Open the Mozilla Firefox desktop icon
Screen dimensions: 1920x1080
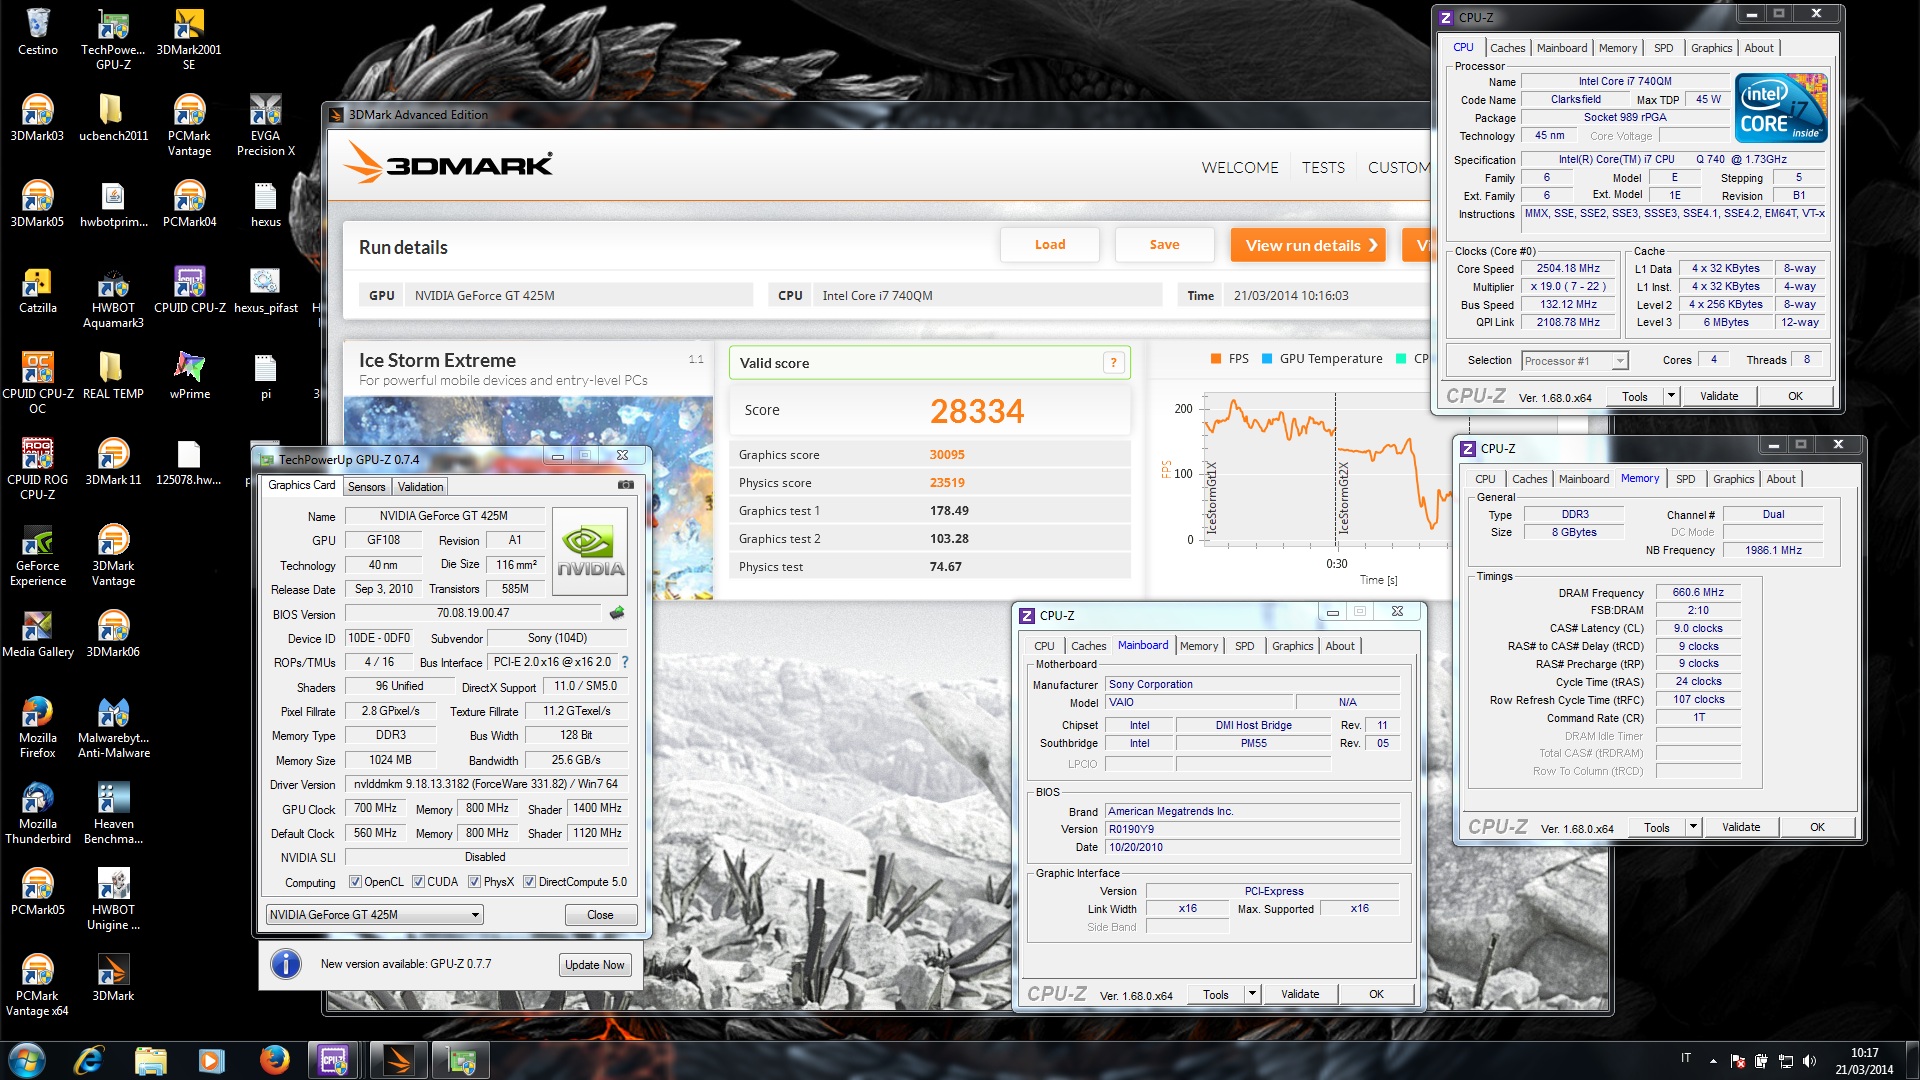pyautogui.click(x=38, y=728)
